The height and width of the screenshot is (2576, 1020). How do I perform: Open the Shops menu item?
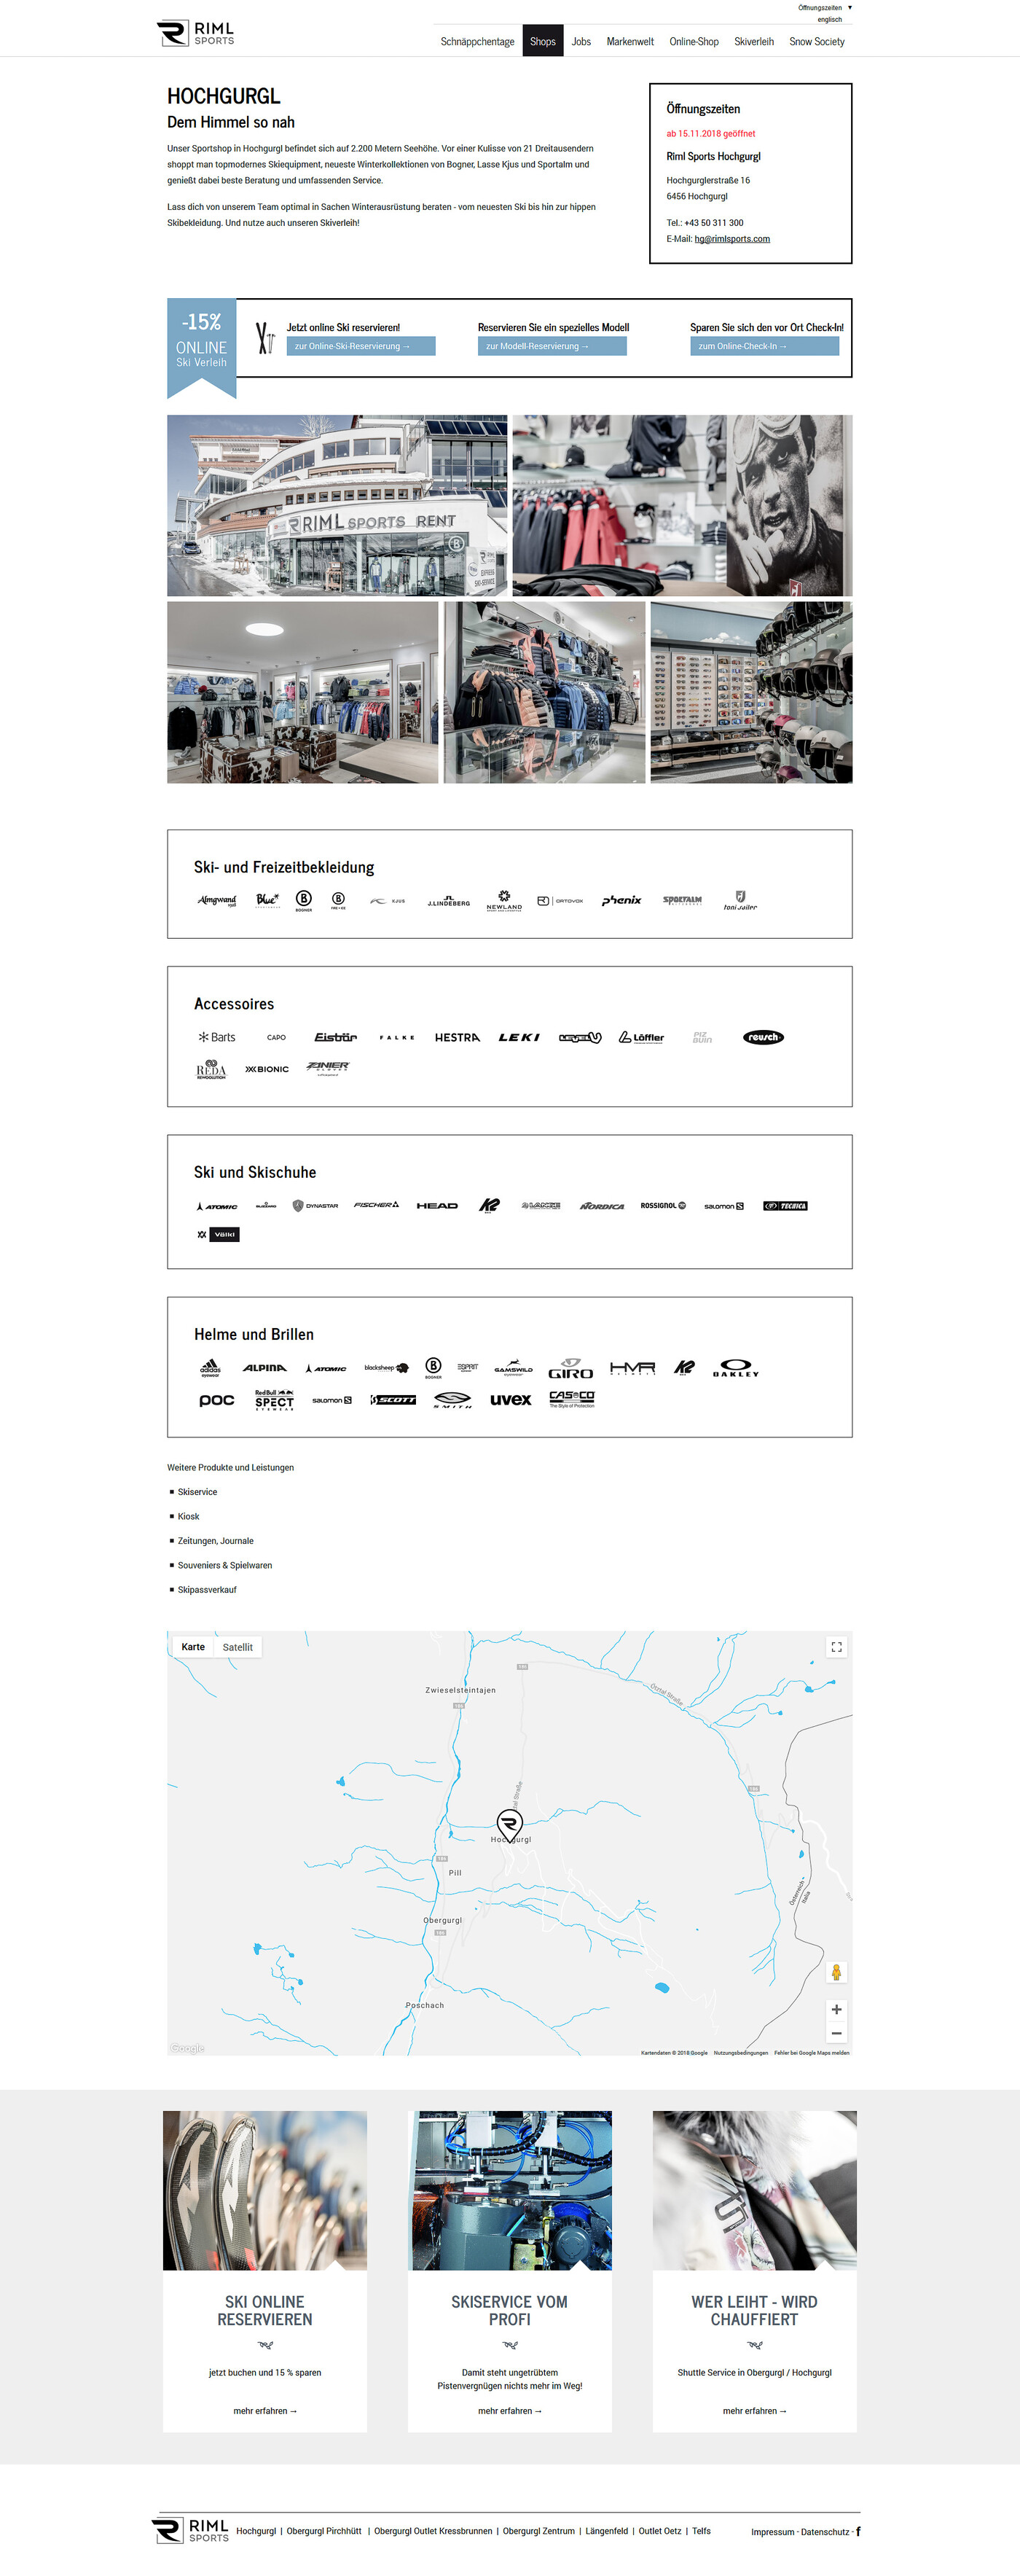(543, 41)
